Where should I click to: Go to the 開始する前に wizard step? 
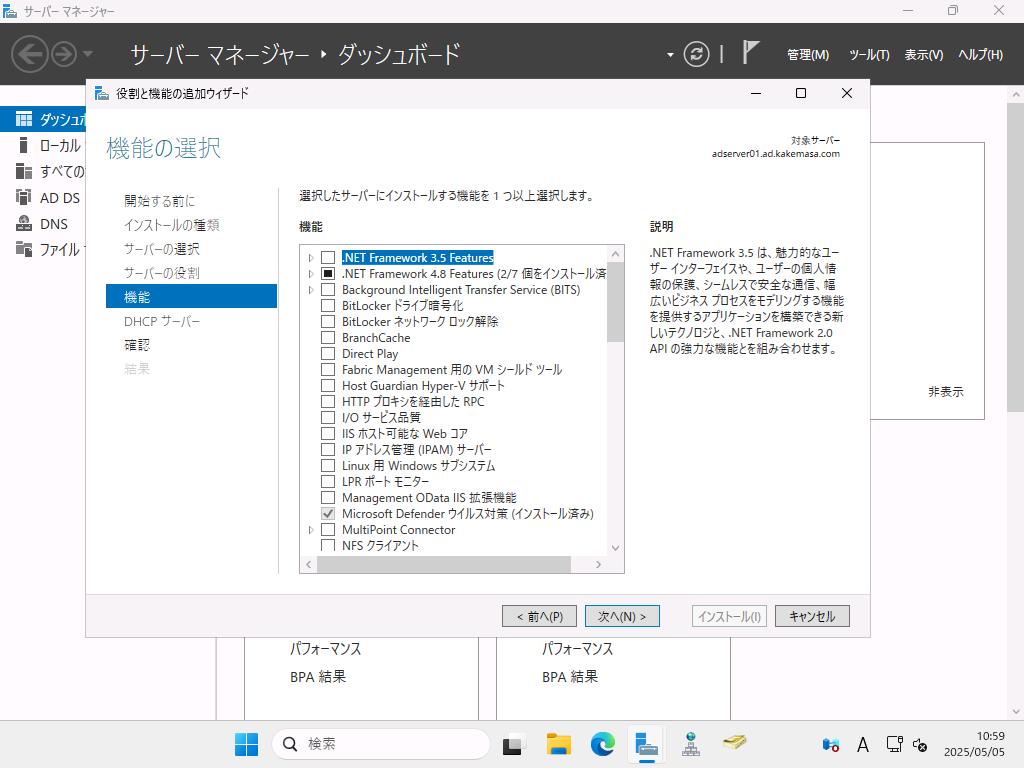[159, 201]
